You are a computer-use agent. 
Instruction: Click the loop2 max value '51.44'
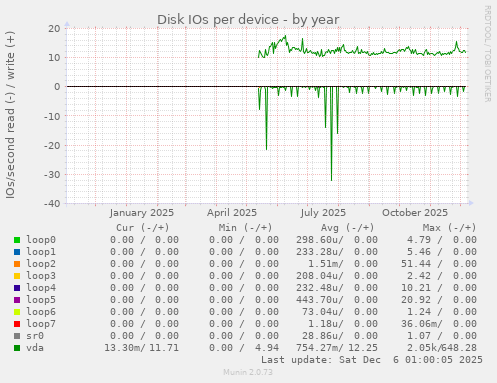[416, 264]
